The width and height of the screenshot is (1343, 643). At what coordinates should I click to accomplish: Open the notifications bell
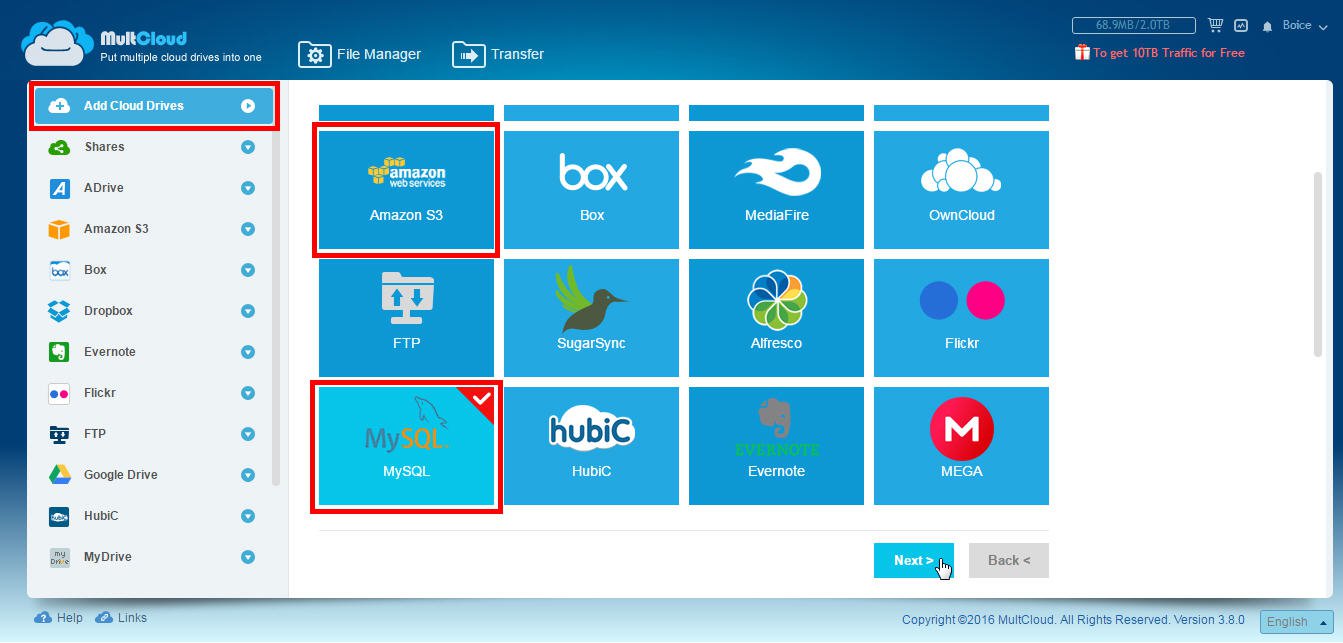[x=1268, y=26]
